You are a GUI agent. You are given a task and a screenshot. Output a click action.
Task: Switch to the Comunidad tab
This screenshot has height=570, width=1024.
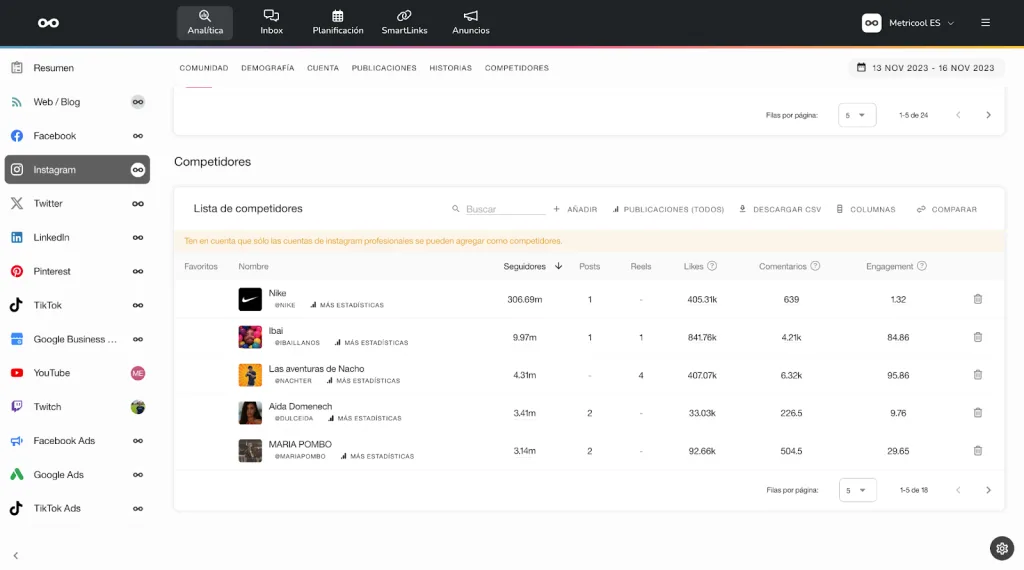[x=204, y=68]
